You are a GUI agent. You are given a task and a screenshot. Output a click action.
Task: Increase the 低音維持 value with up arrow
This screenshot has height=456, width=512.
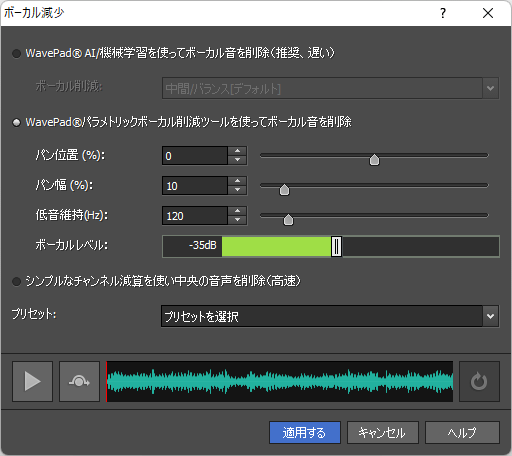point(237,211)
